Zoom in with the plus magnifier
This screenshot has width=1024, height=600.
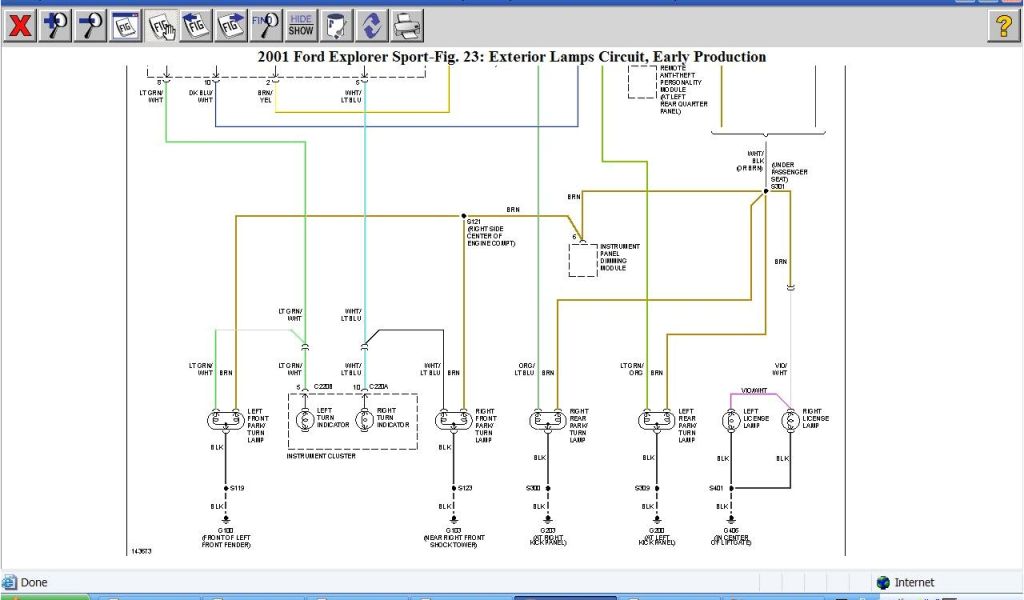point(55,25)
